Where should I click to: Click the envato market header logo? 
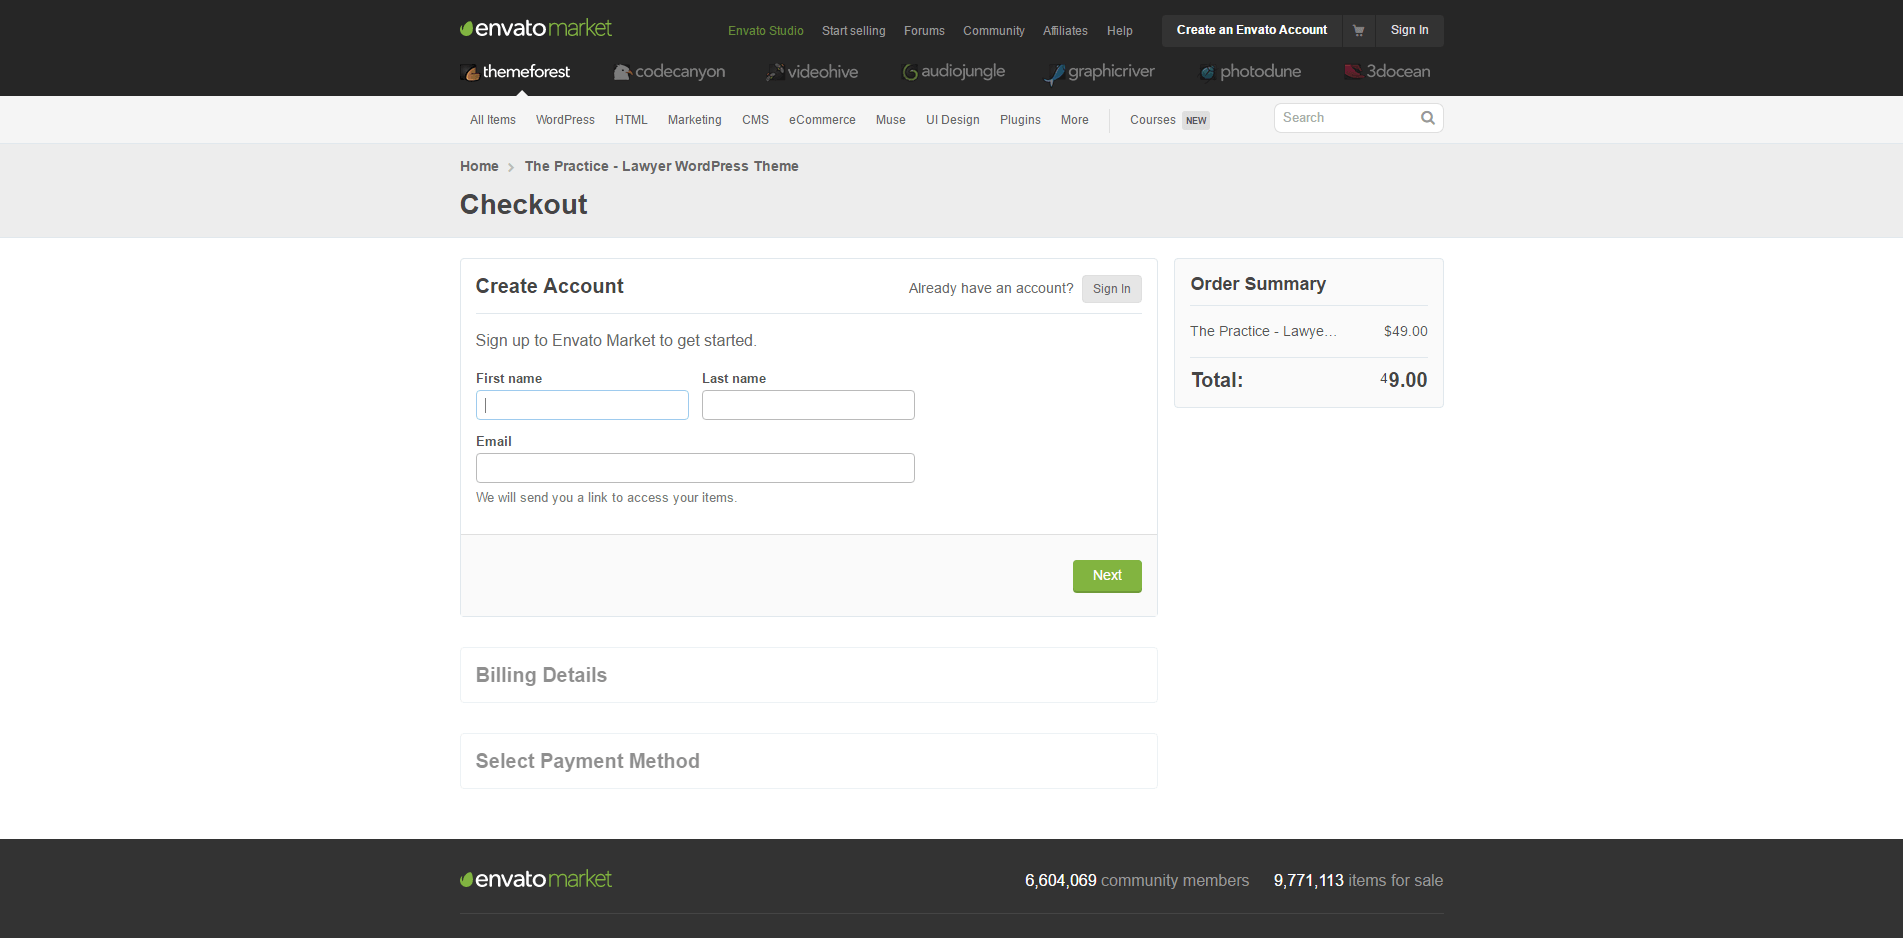click(x=536, y=29)
